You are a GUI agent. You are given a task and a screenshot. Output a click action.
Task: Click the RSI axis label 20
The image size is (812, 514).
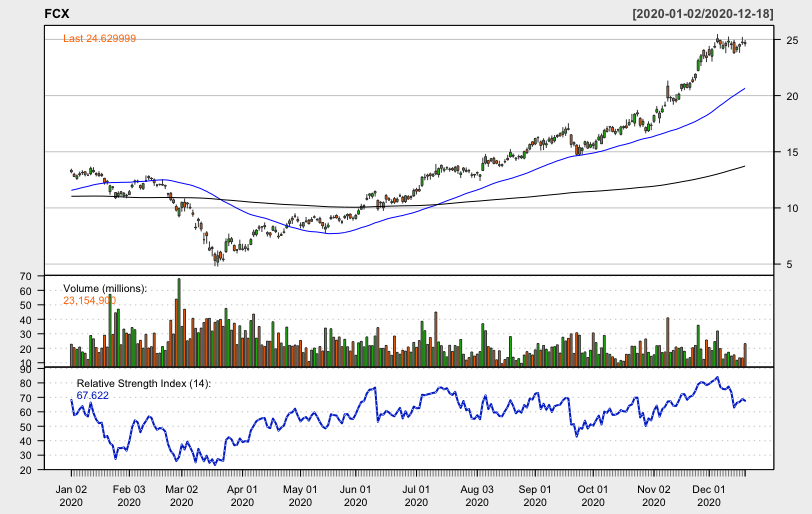pyautogui.click(x=25, y=470)
